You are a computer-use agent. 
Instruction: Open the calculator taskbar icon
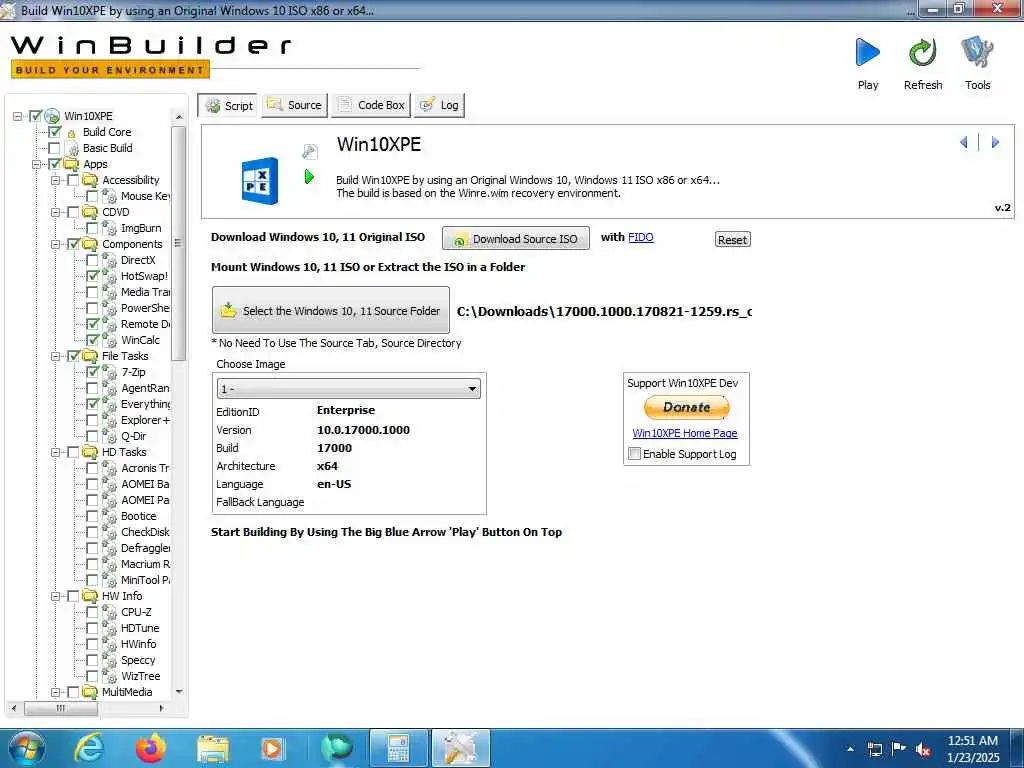[398, 748]
